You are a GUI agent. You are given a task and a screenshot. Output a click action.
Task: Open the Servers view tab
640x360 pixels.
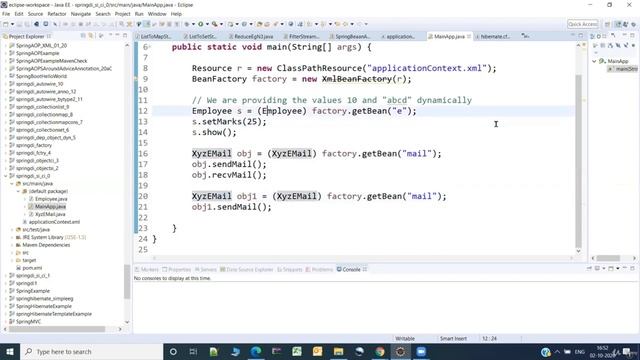tap(206, 269)
